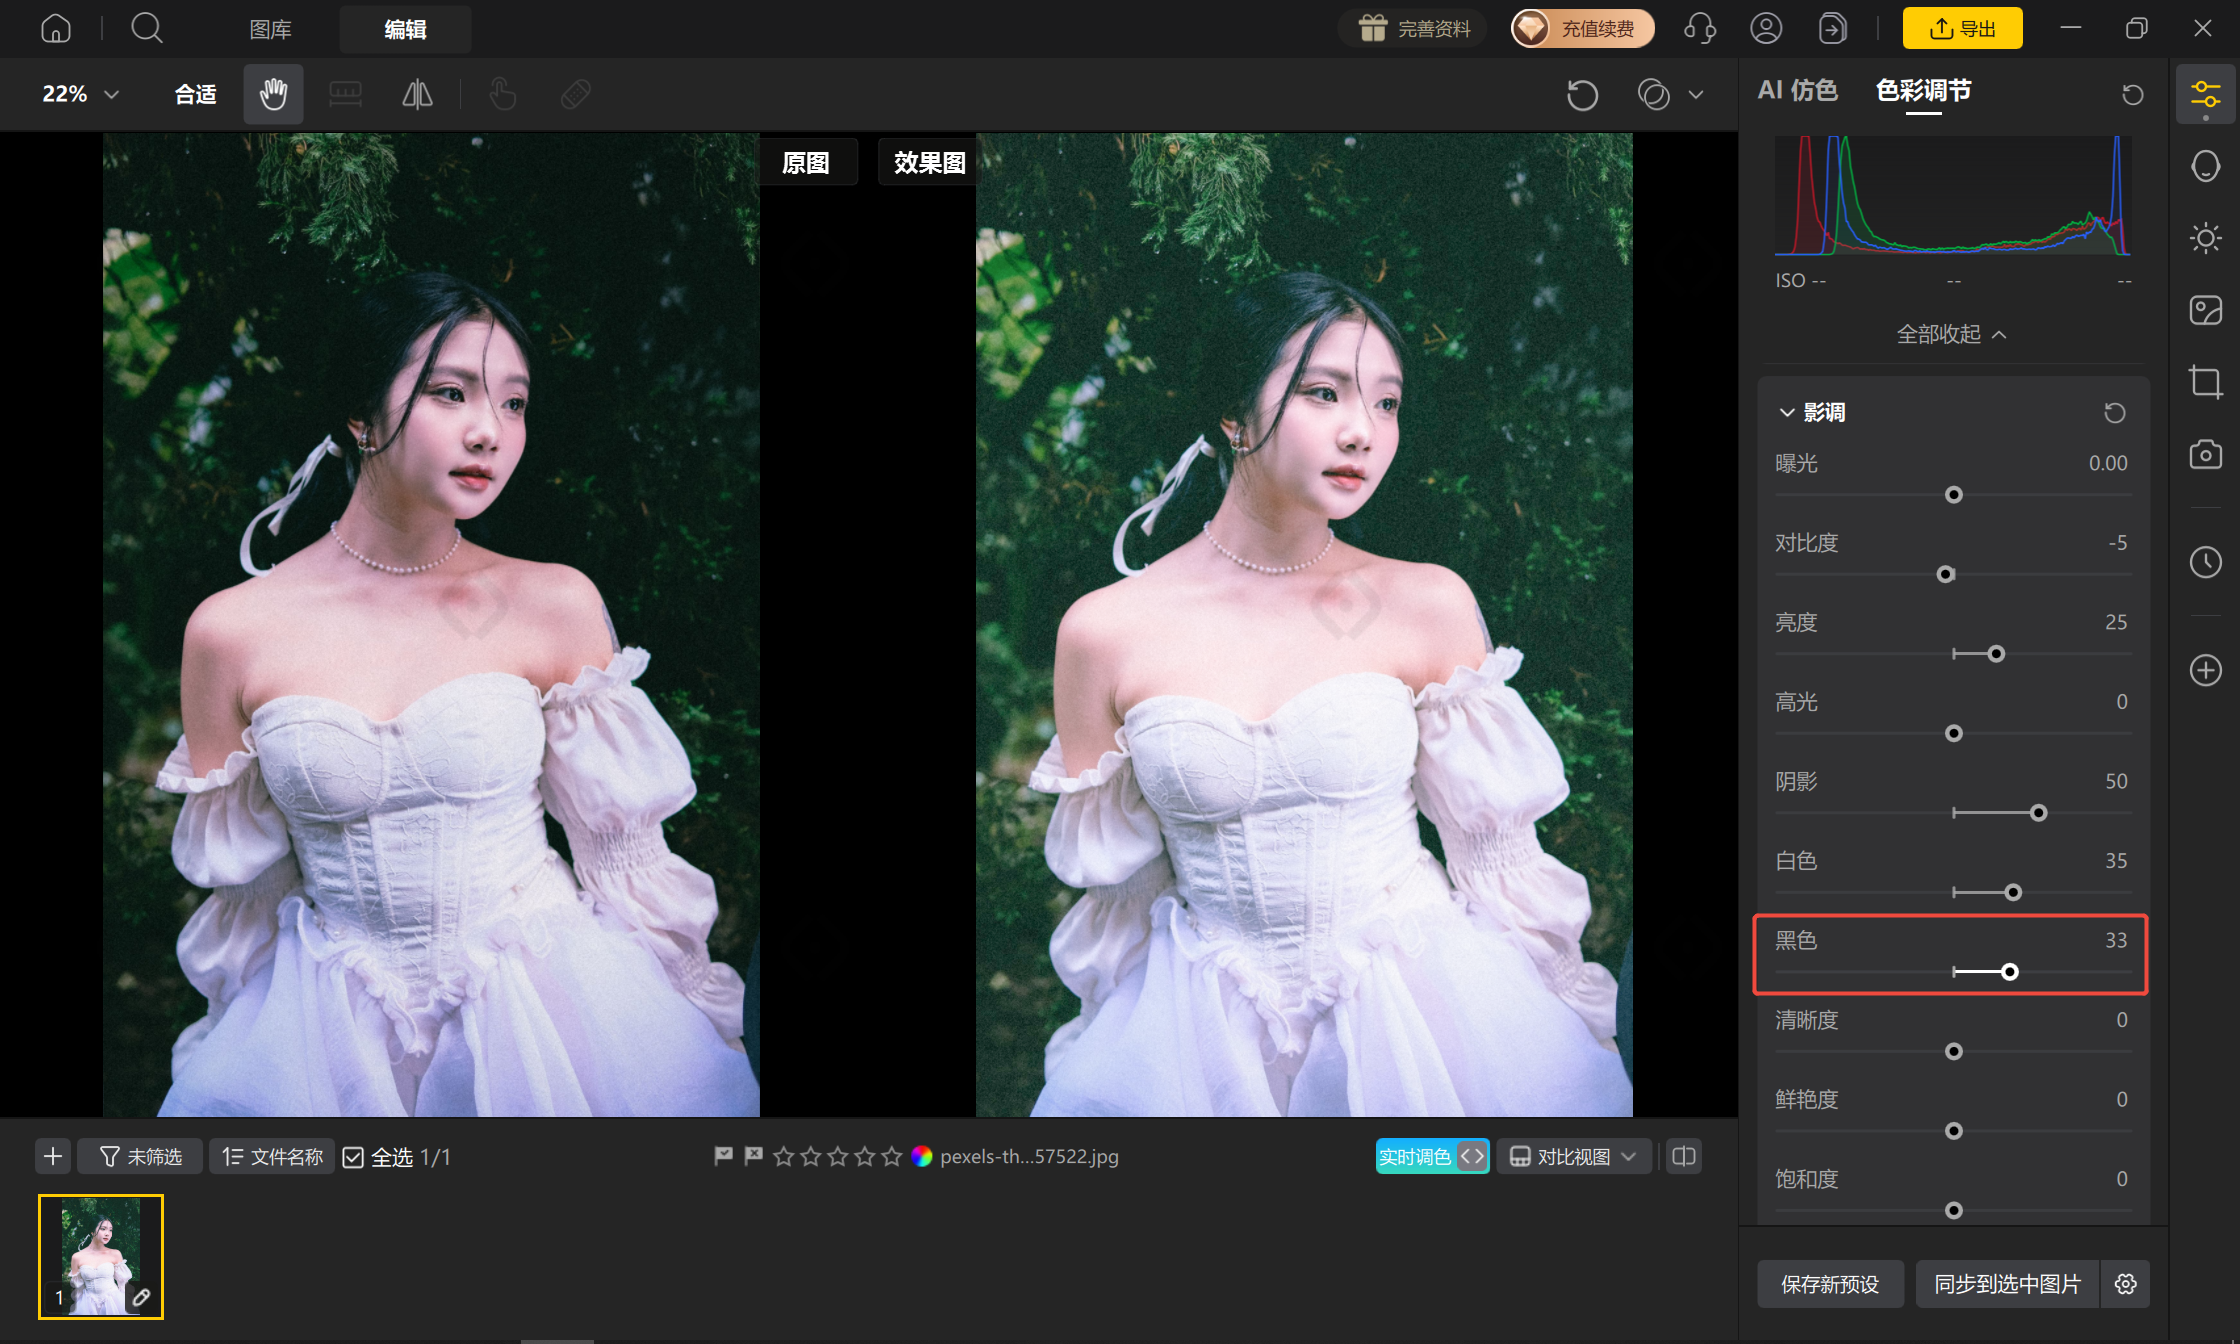This screenshot has height=1344, width=2240.
Task: Click the undo rotate arrow in toolbar
Action: (1582, 95)
